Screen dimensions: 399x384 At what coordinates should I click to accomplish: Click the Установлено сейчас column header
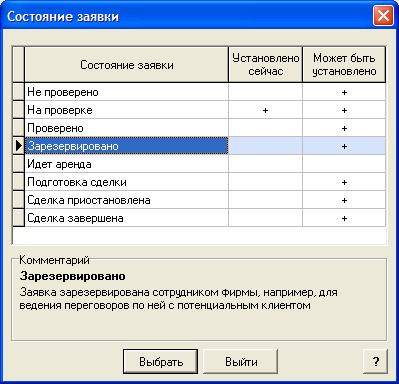tap(266, 65)
